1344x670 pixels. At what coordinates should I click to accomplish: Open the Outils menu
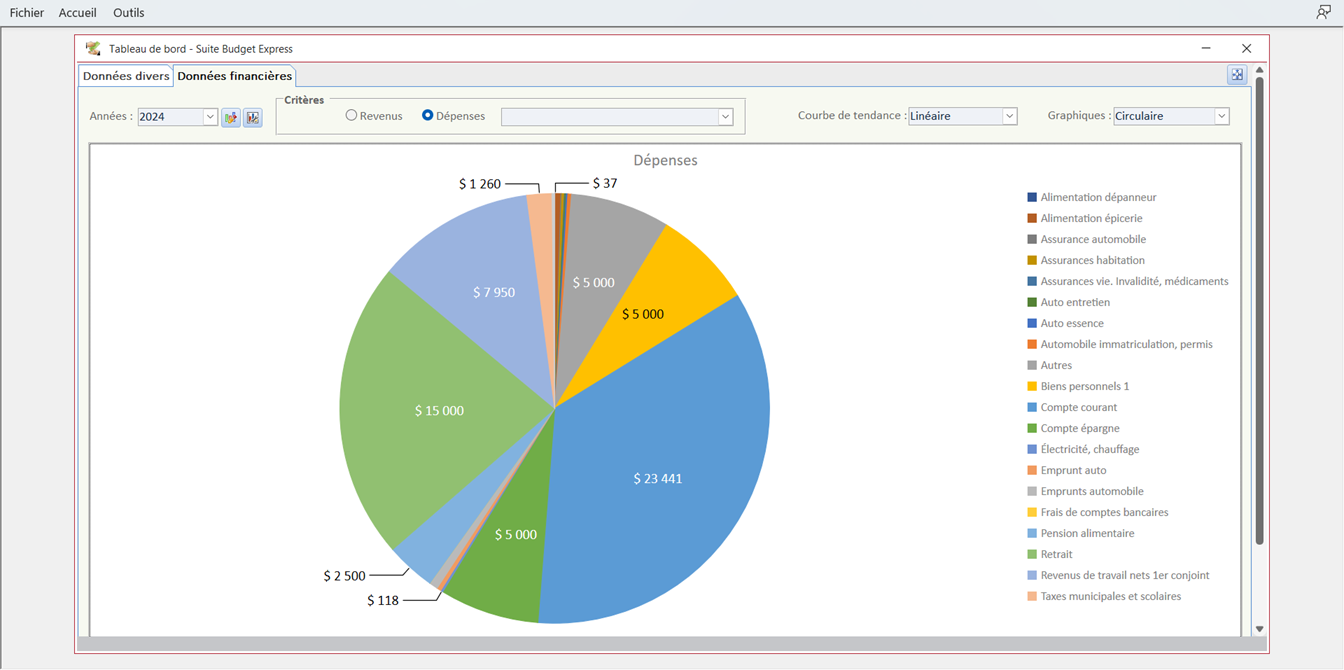click(129, 13)
